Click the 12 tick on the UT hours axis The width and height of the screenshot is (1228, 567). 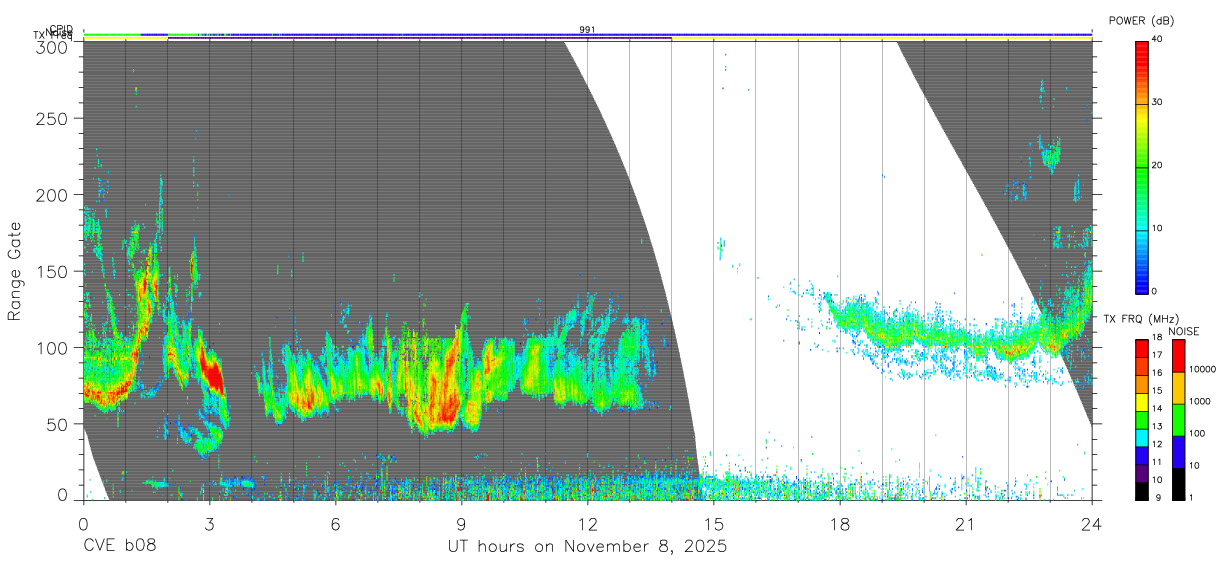point(587,523)
